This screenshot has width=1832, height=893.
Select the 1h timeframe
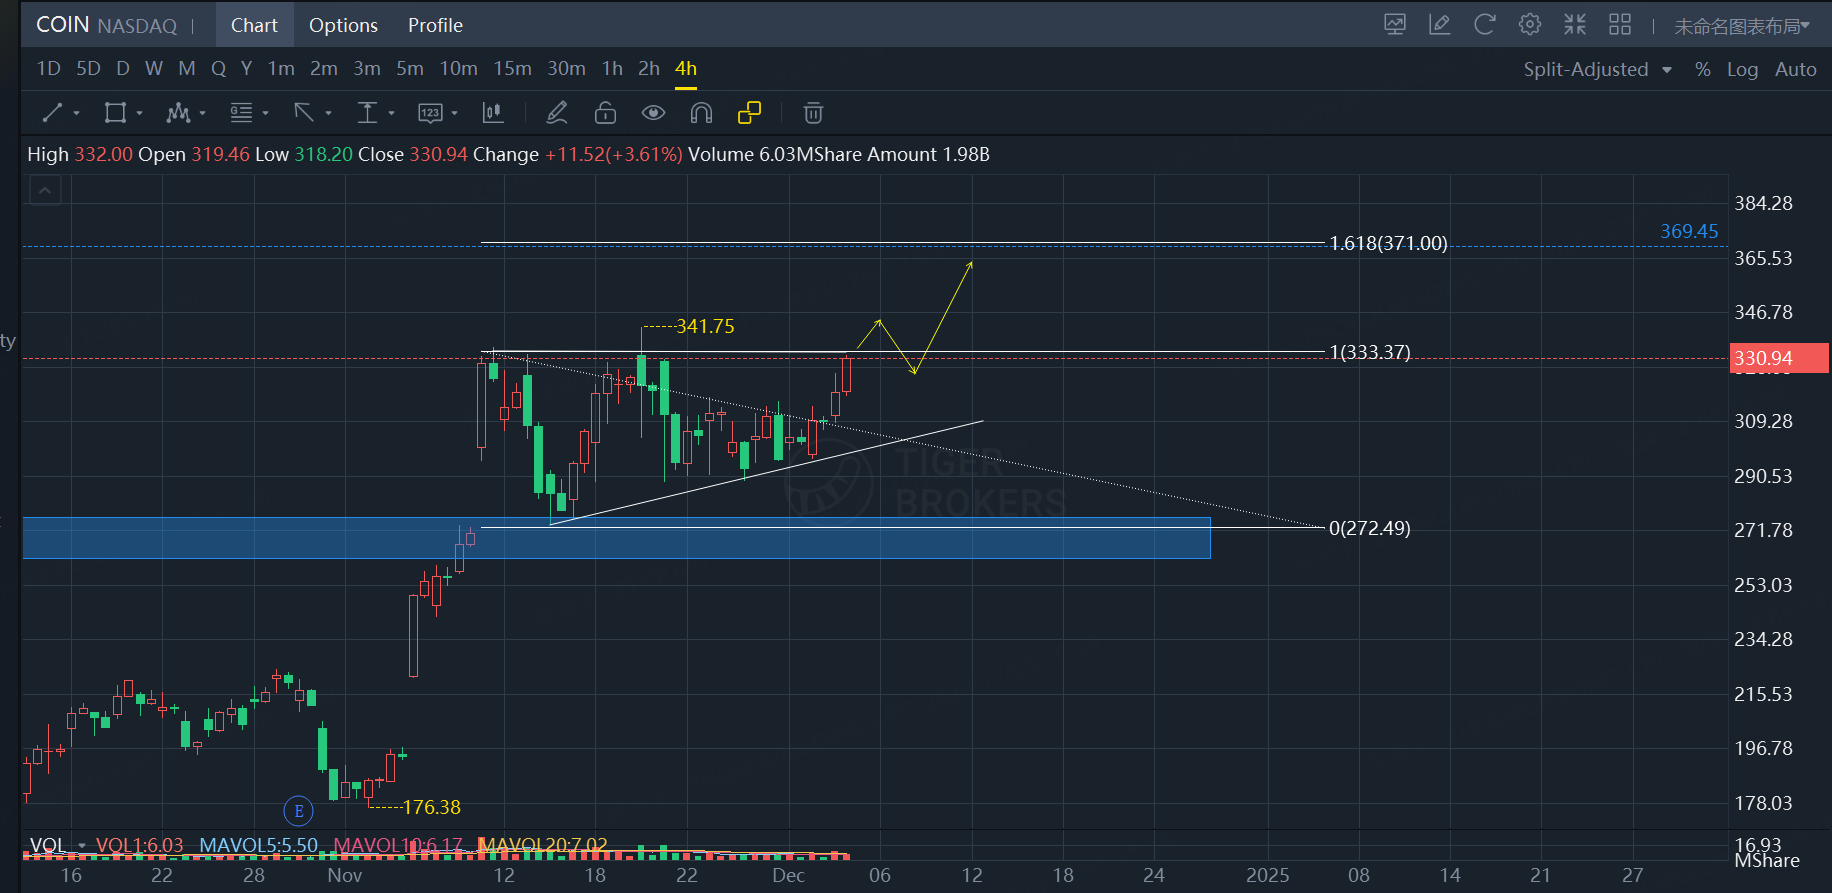pos(612,69)
